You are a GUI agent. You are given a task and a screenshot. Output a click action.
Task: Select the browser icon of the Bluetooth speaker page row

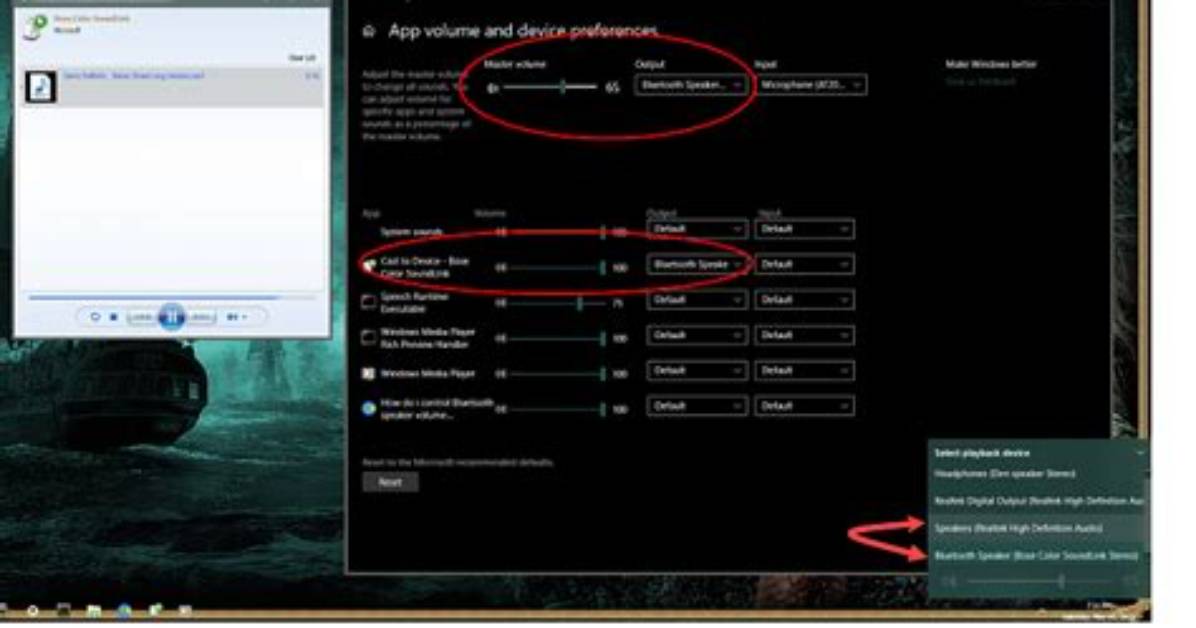pos(368,408)
